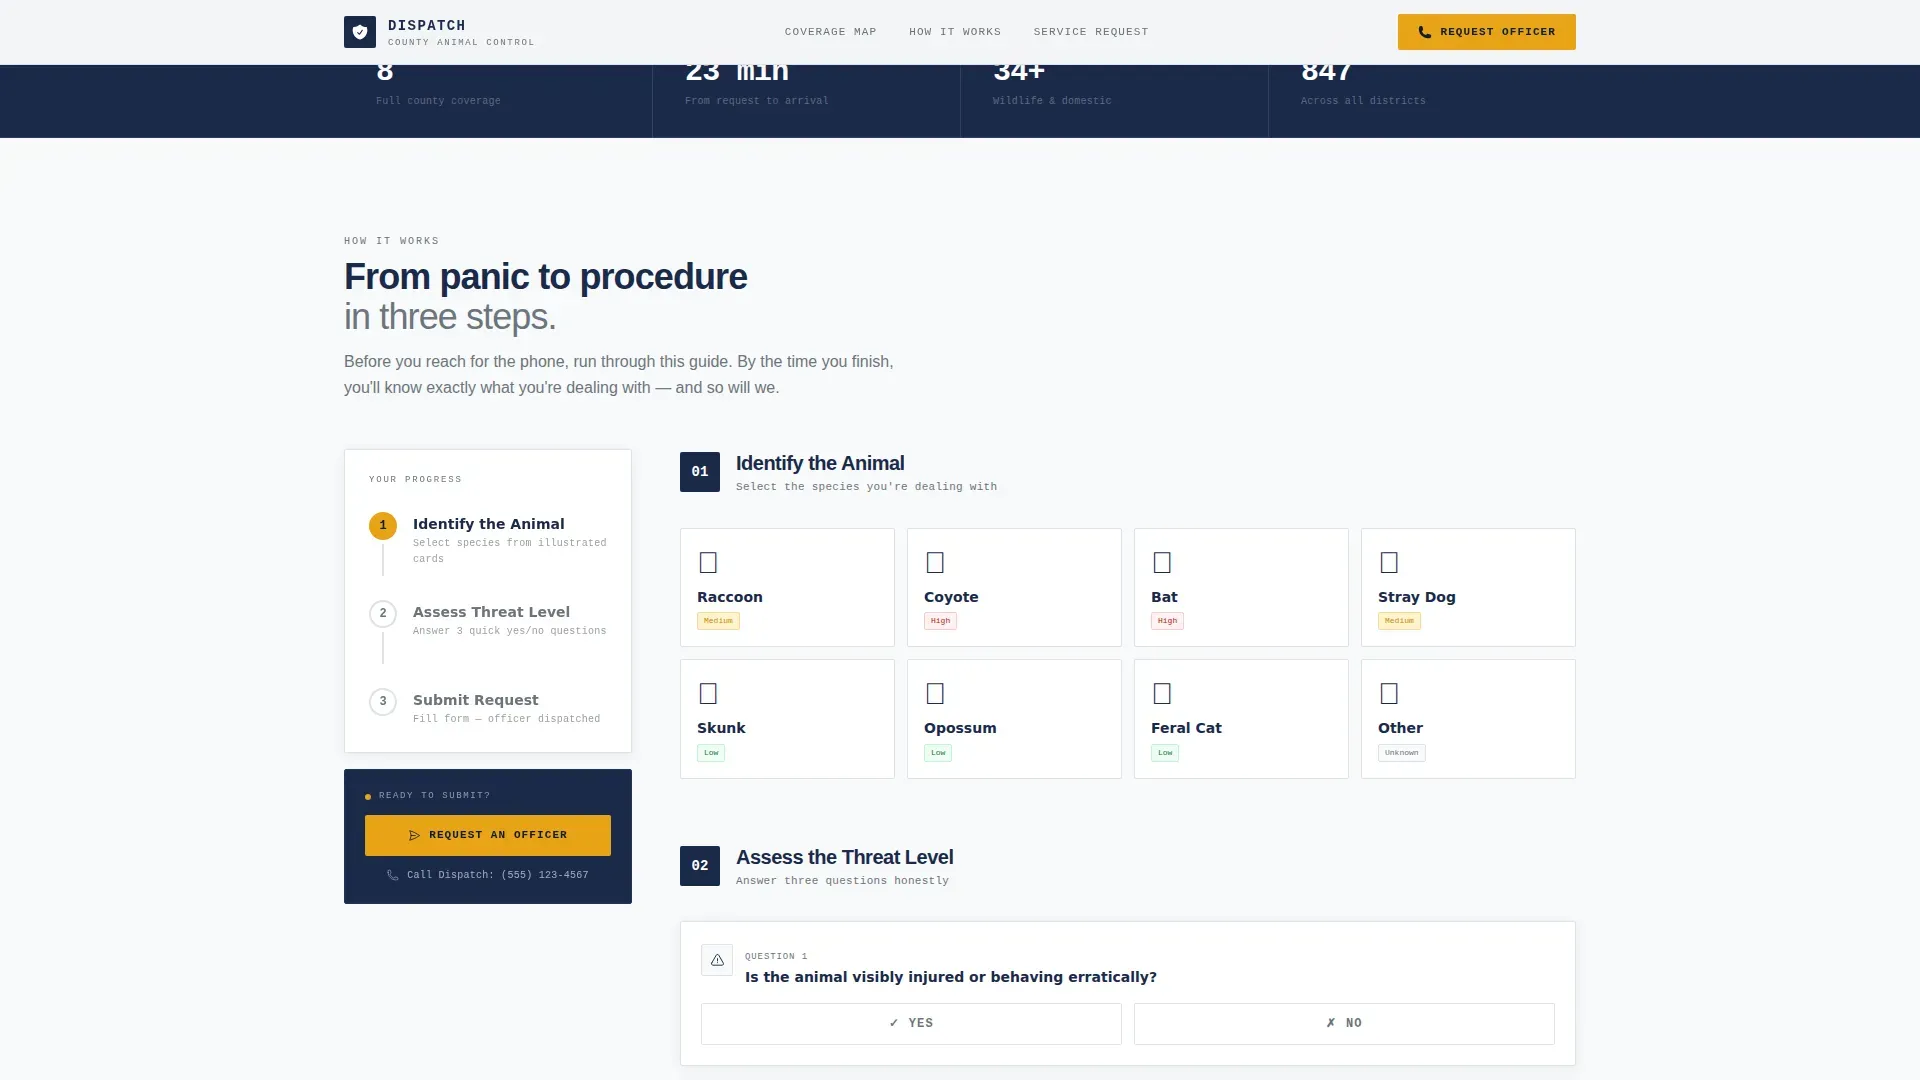Click the 02 section number badge
Screen dimensions: 1920x1080
[700, 866]
